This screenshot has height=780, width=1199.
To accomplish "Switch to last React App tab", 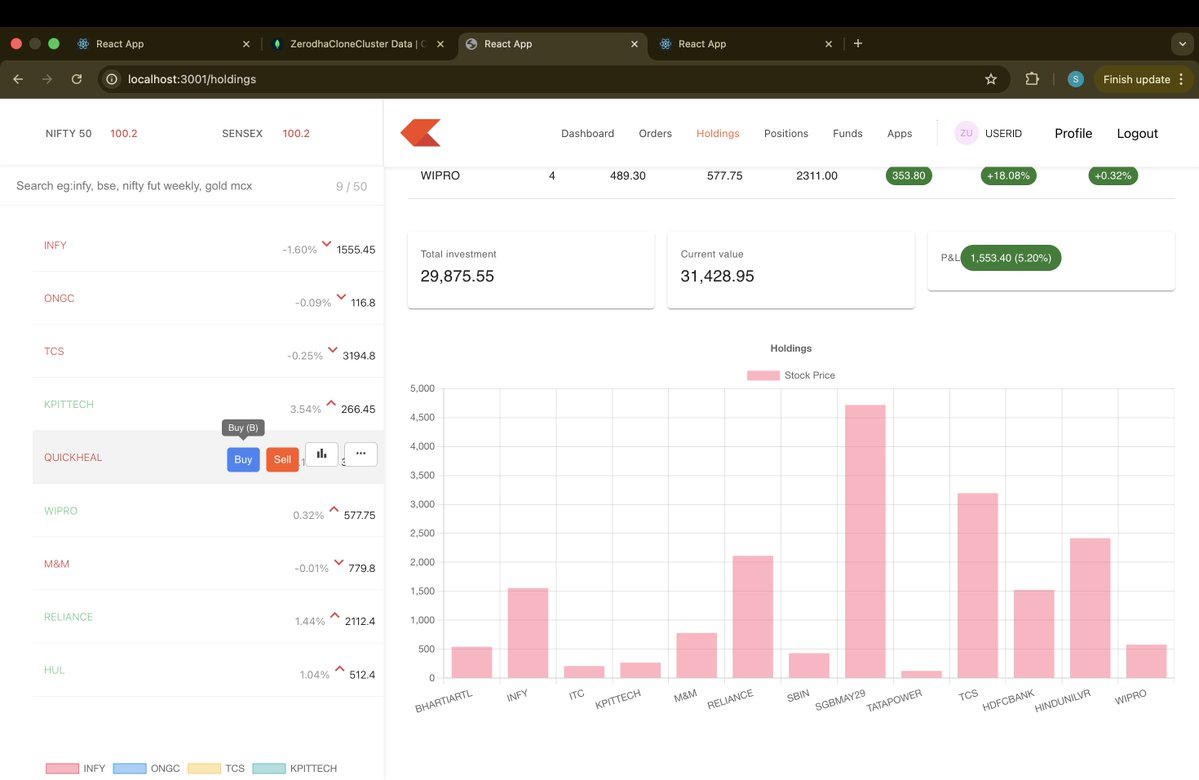I will click(746, 44).
